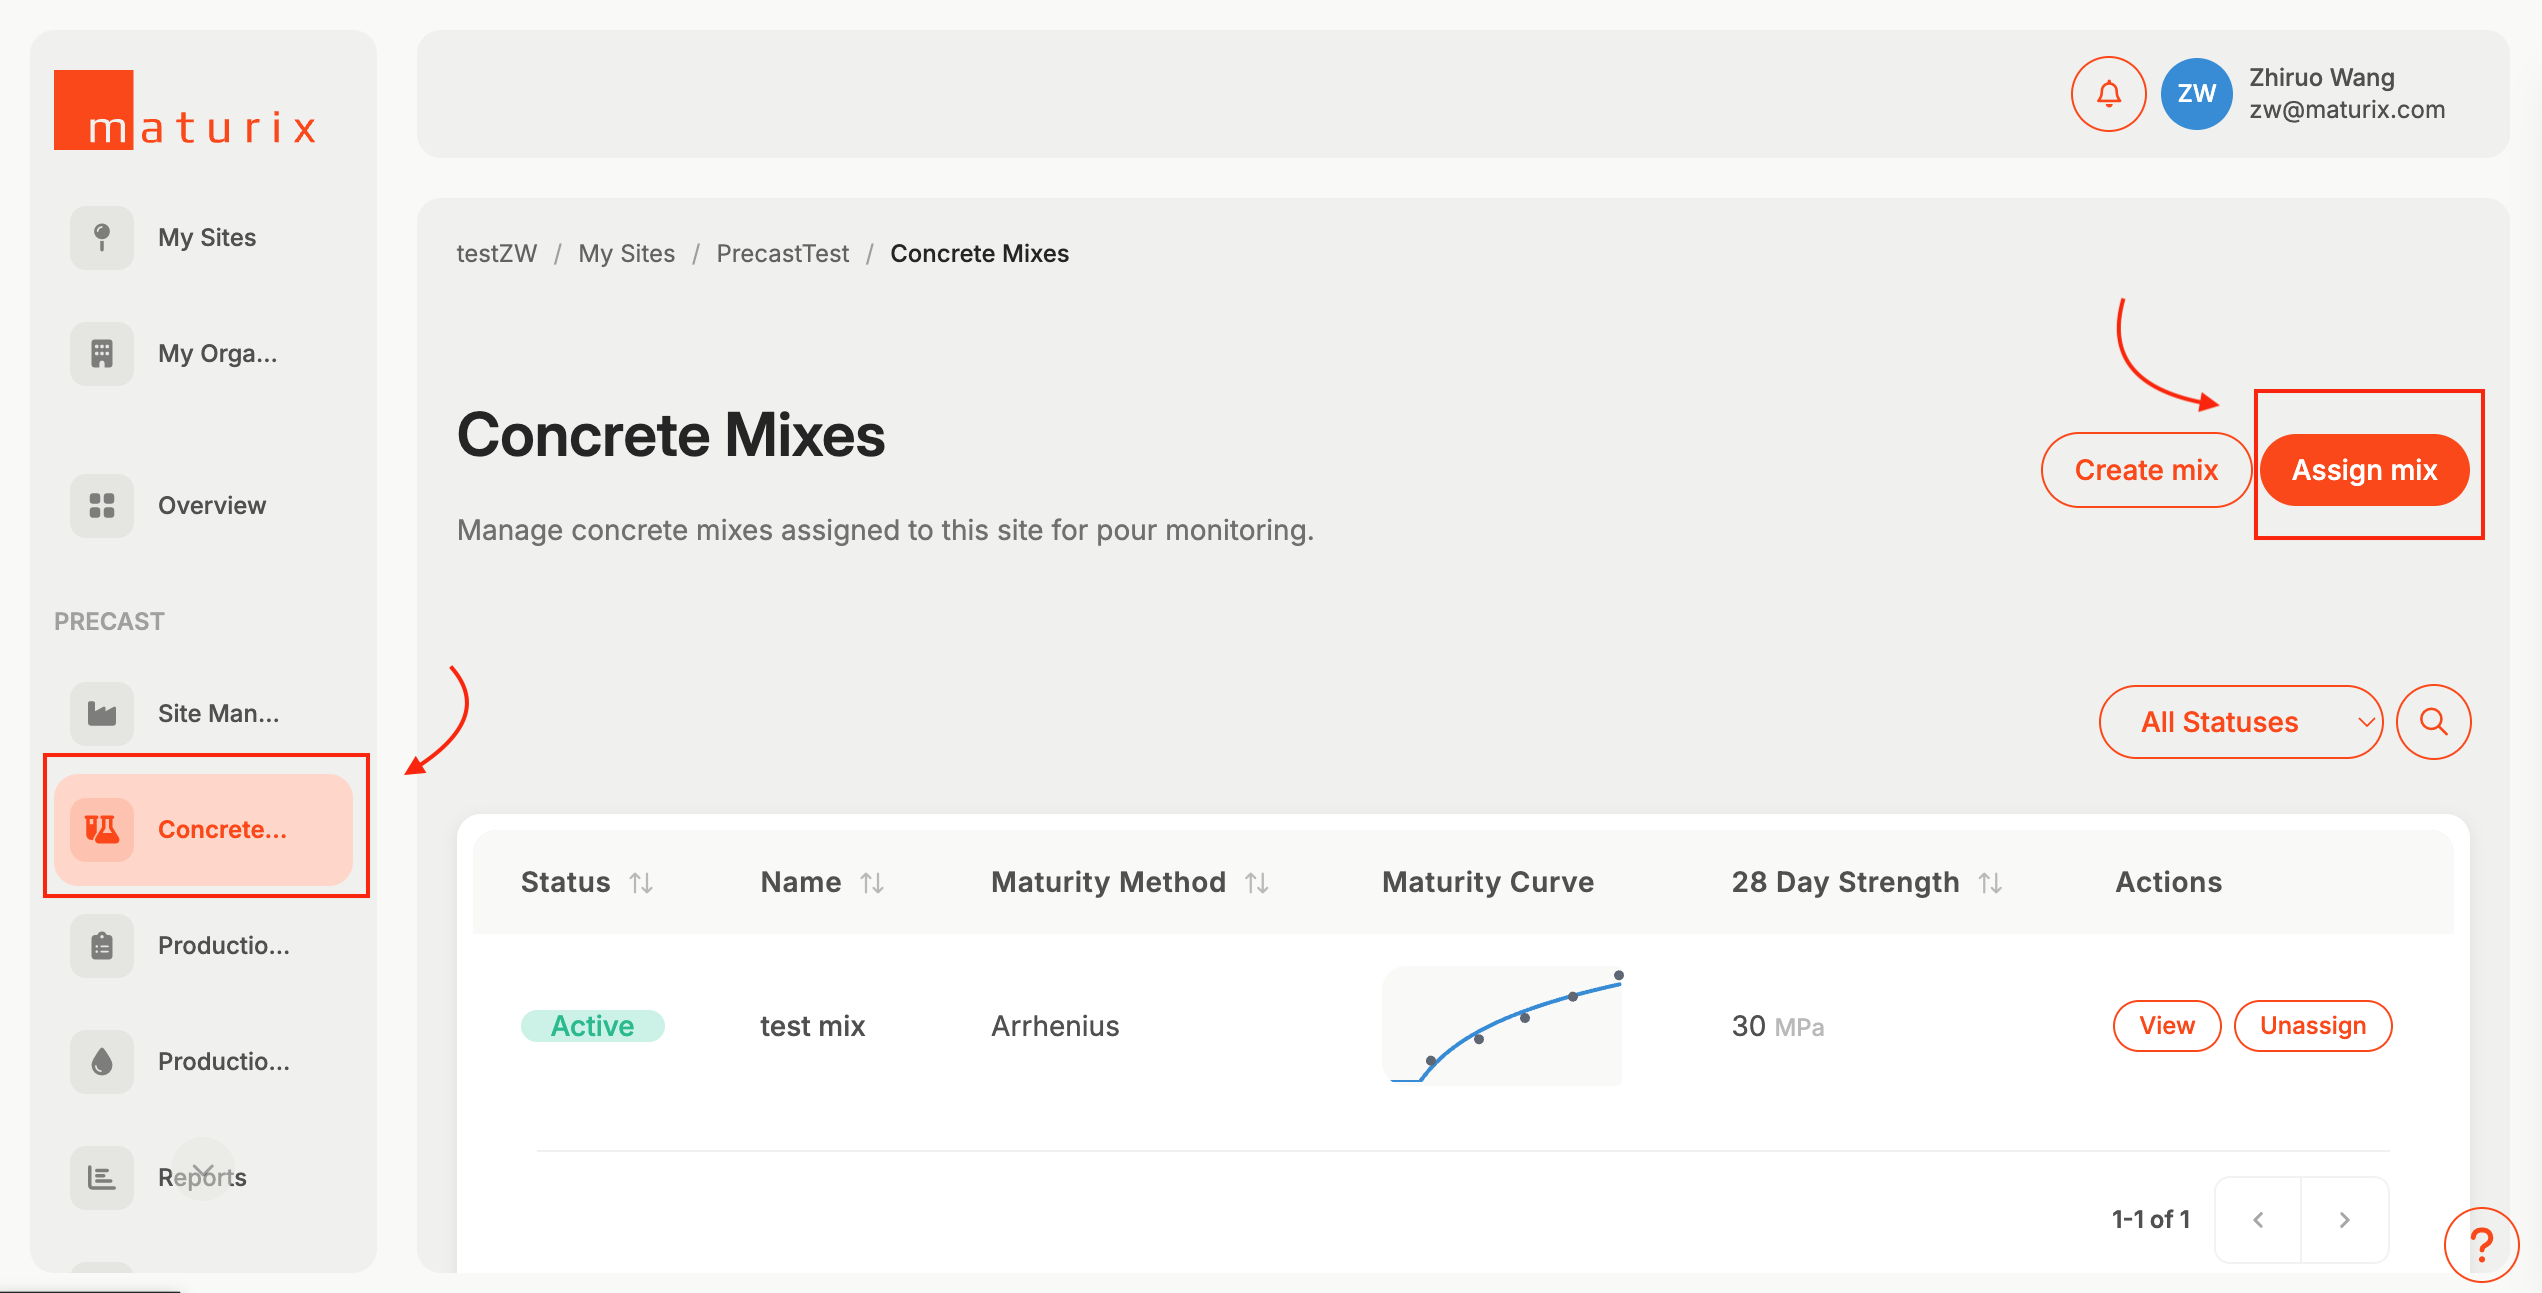Screen dimensions: 2542x1293
Task: Click the notification bell icon
Action: 2108,94
